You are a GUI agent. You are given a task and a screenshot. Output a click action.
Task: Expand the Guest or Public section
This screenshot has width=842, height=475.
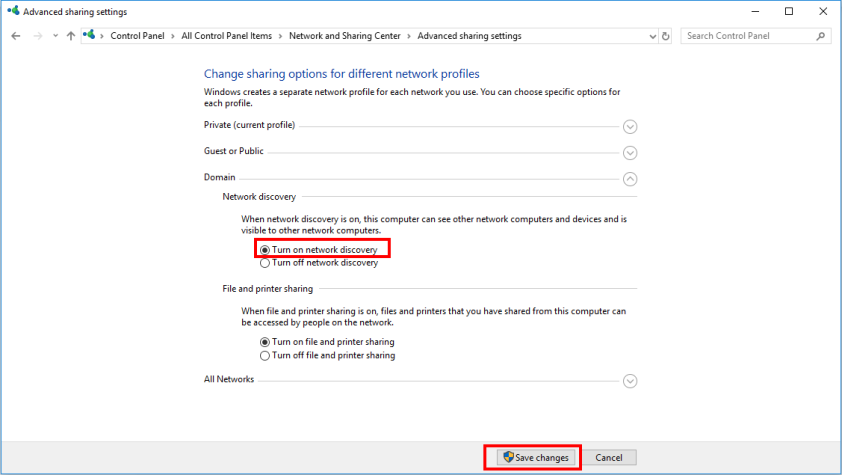point(630,153)
